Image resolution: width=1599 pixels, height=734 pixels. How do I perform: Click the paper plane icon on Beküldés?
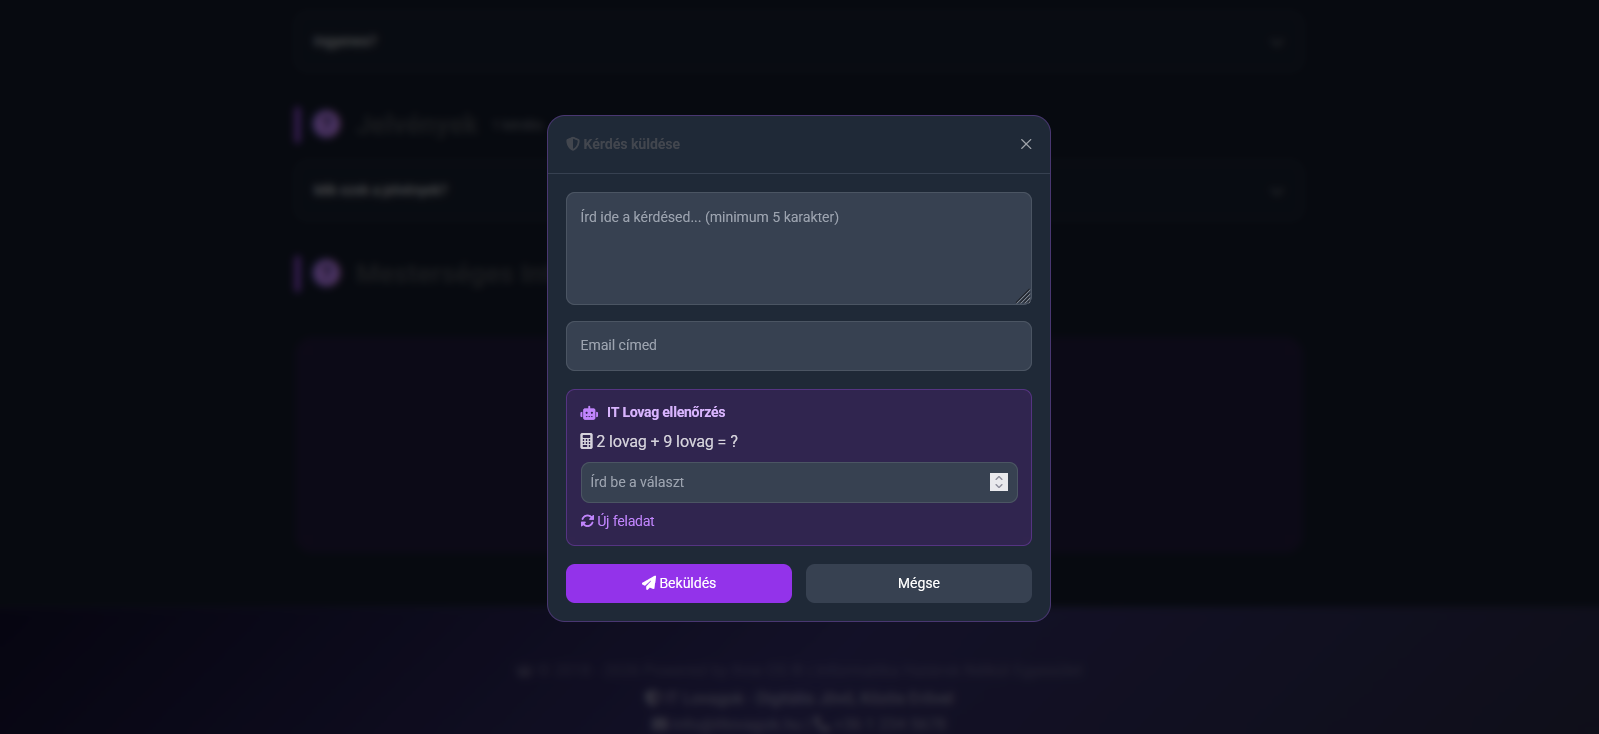tap(649, 583)
